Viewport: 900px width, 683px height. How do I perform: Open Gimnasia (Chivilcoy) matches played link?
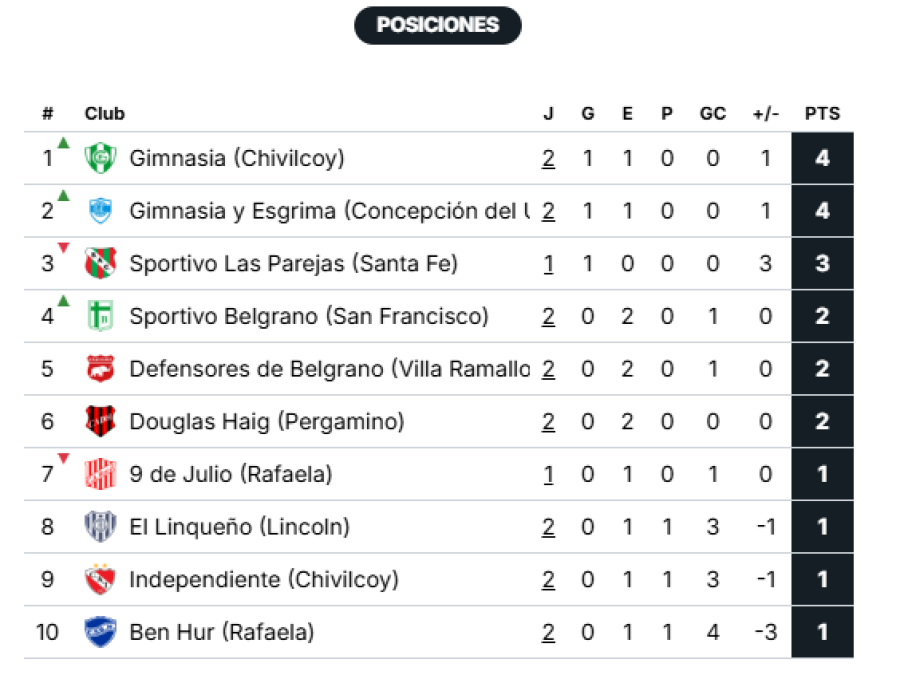(548, 158)
